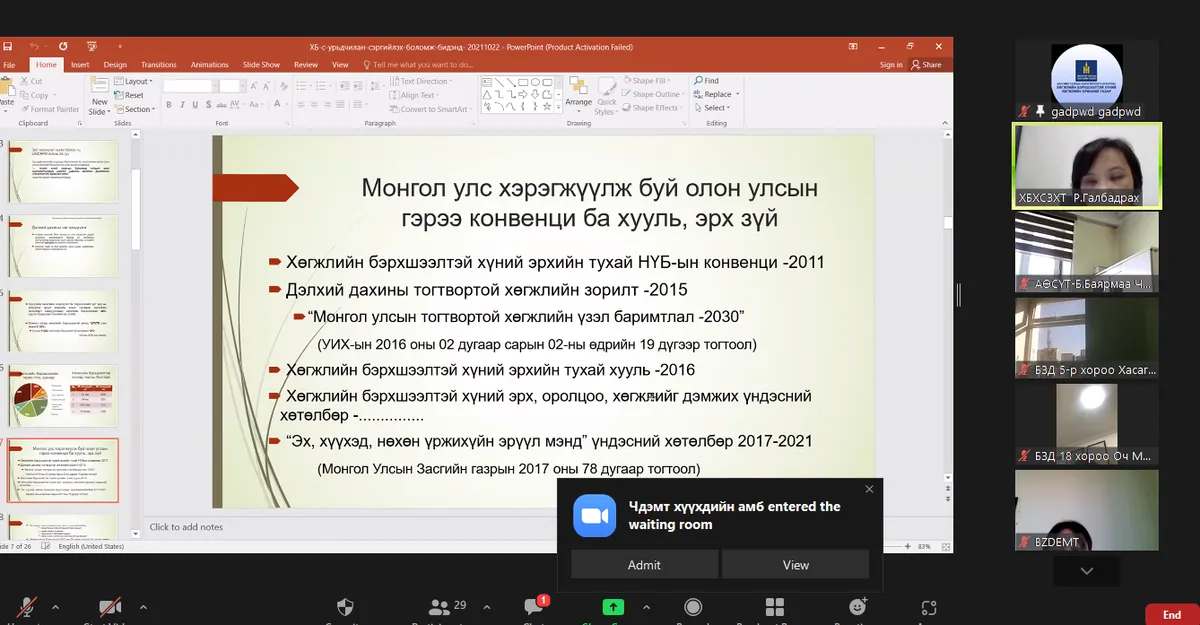
Task: Select Format Painter tool
Action: point(48,109)
